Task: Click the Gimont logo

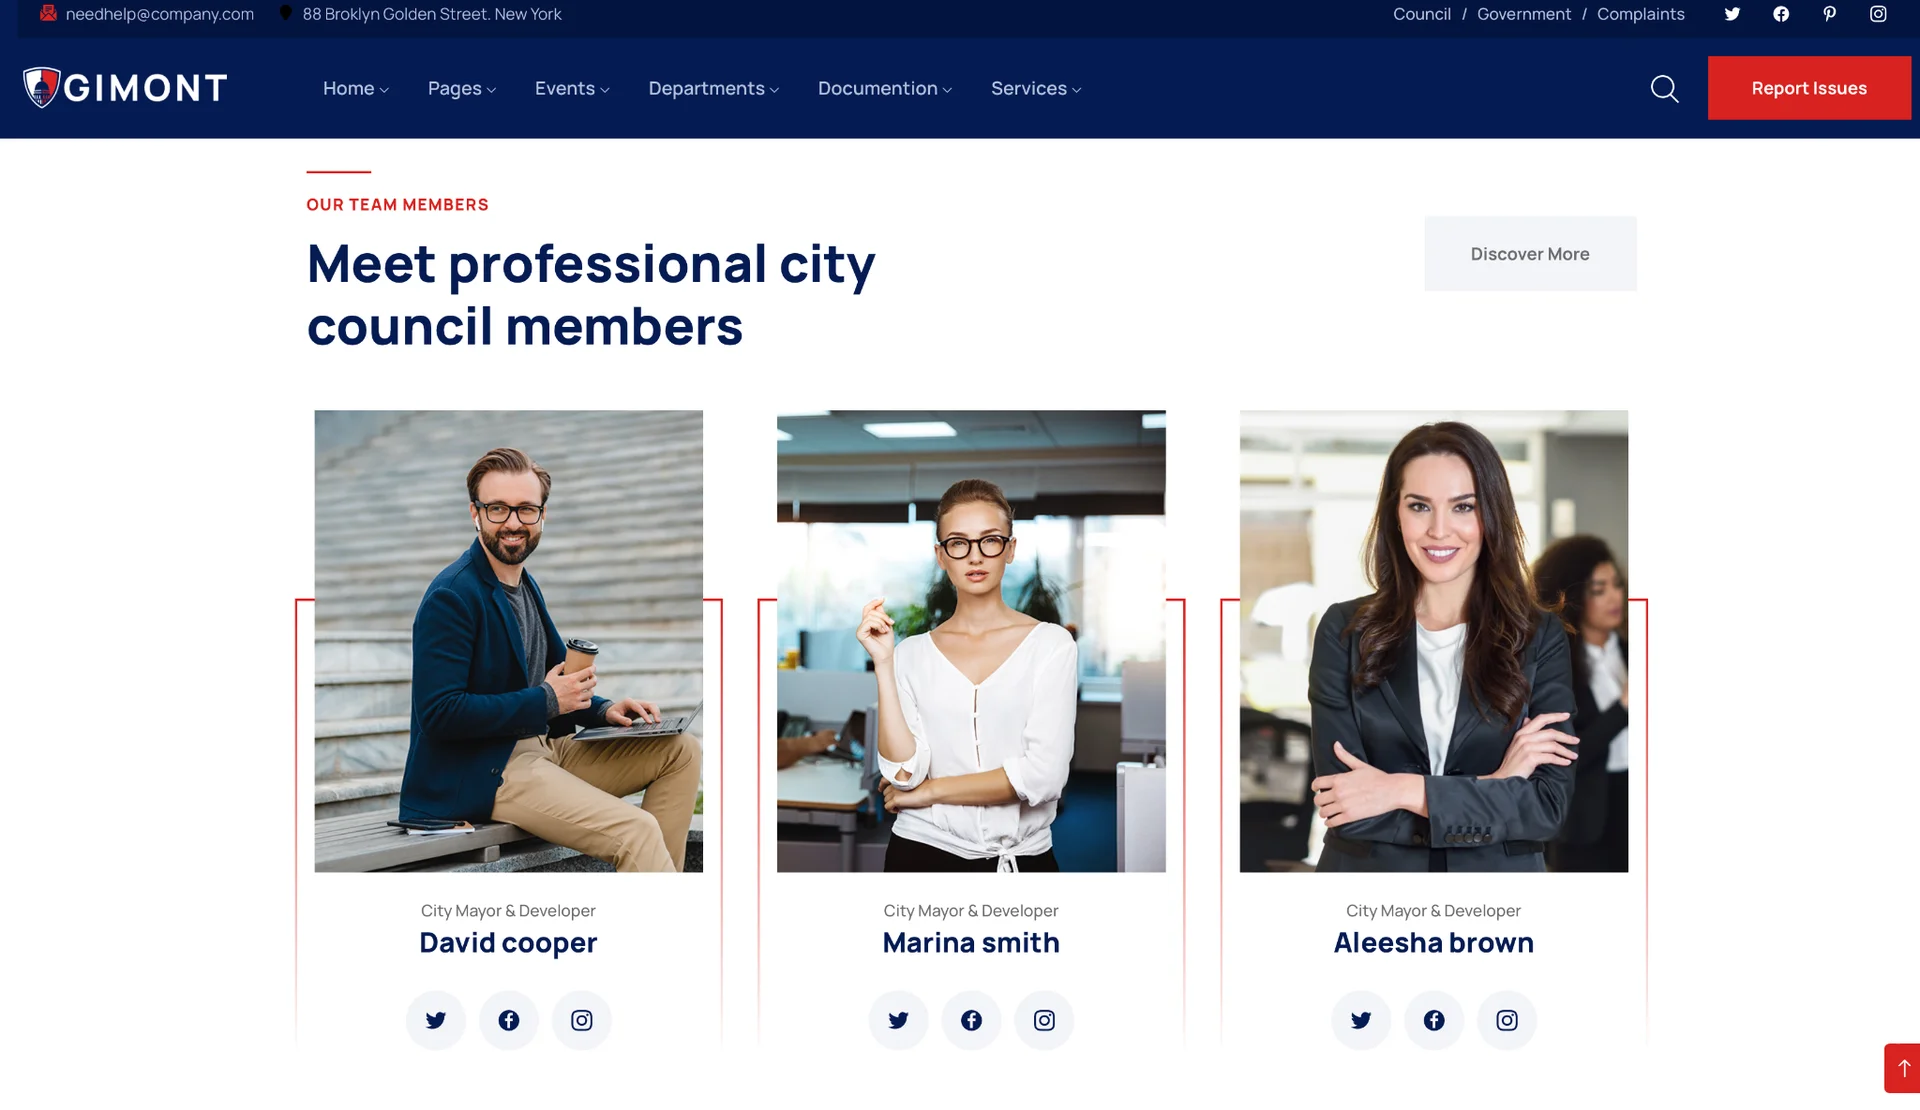Action: point(125,88)
